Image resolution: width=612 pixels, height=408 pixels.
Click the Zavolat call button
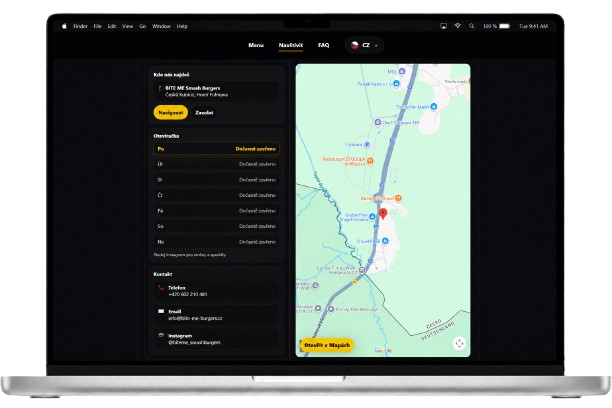204,112
